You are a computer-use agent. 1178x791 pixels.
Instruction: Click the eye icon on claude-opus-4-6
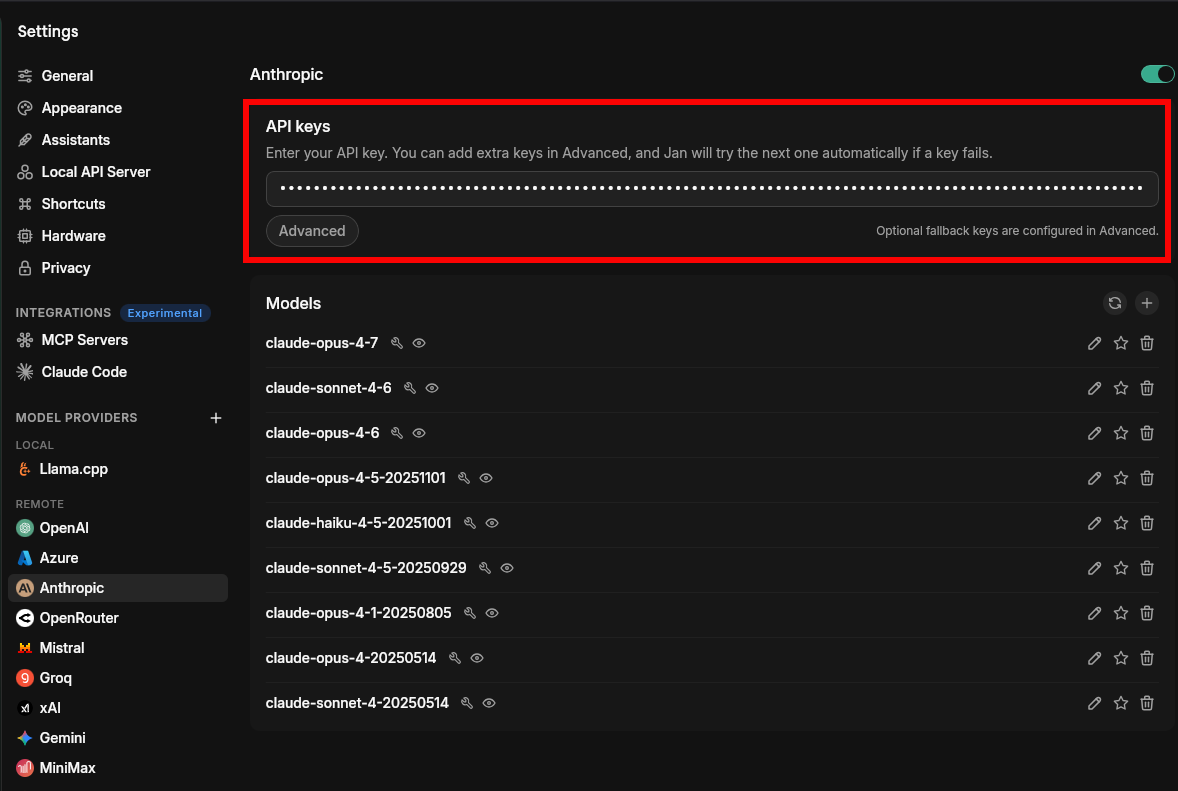coord(419,433)
